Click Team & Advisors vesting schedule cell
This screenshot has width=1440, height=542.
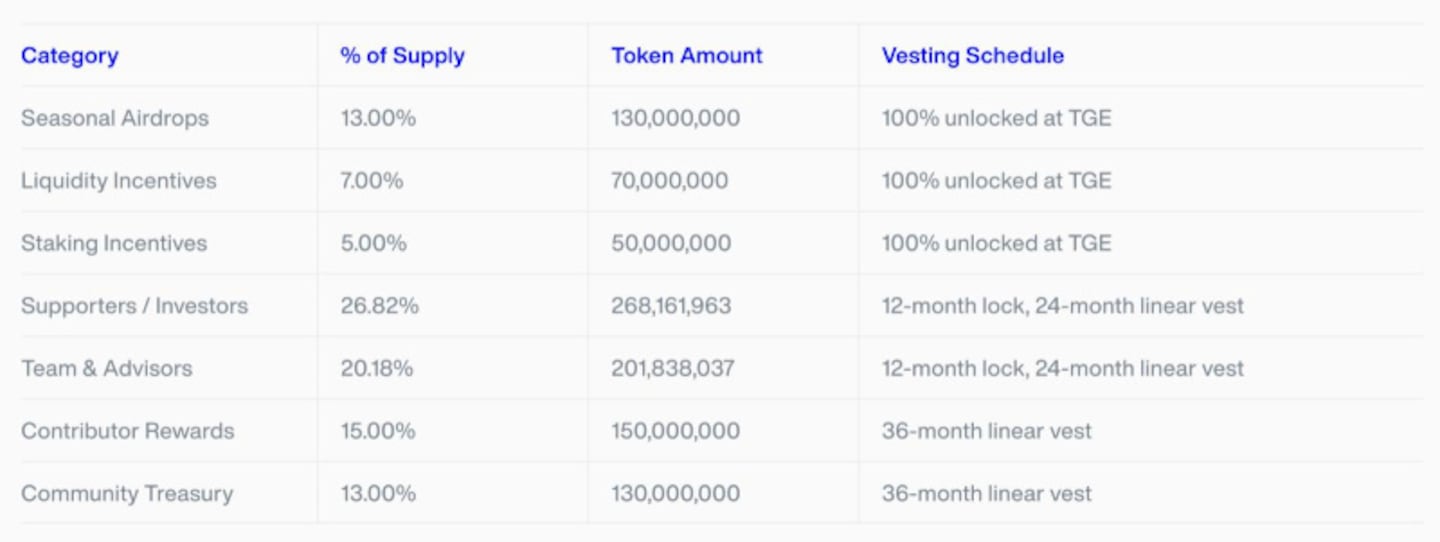(1062, 368)
